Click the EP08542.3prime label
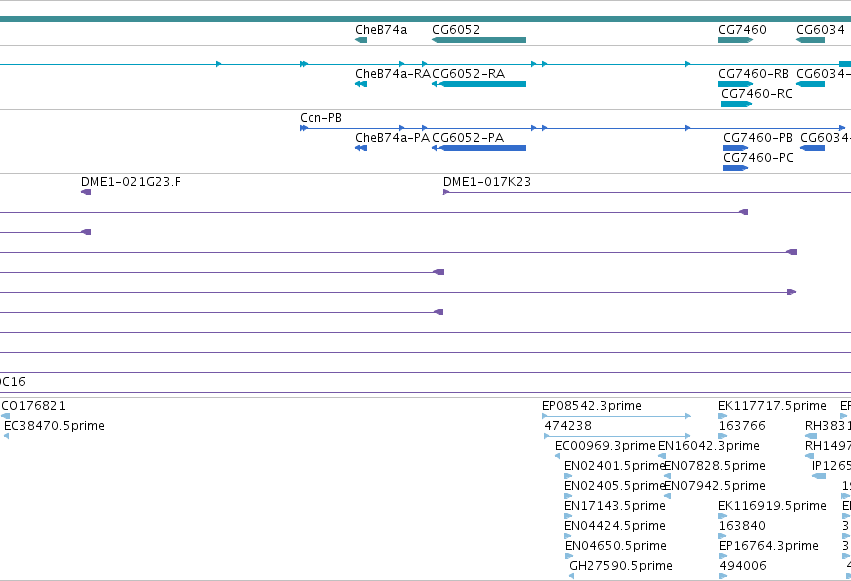This screenshot has width=851, height=581. coord(592,406)
